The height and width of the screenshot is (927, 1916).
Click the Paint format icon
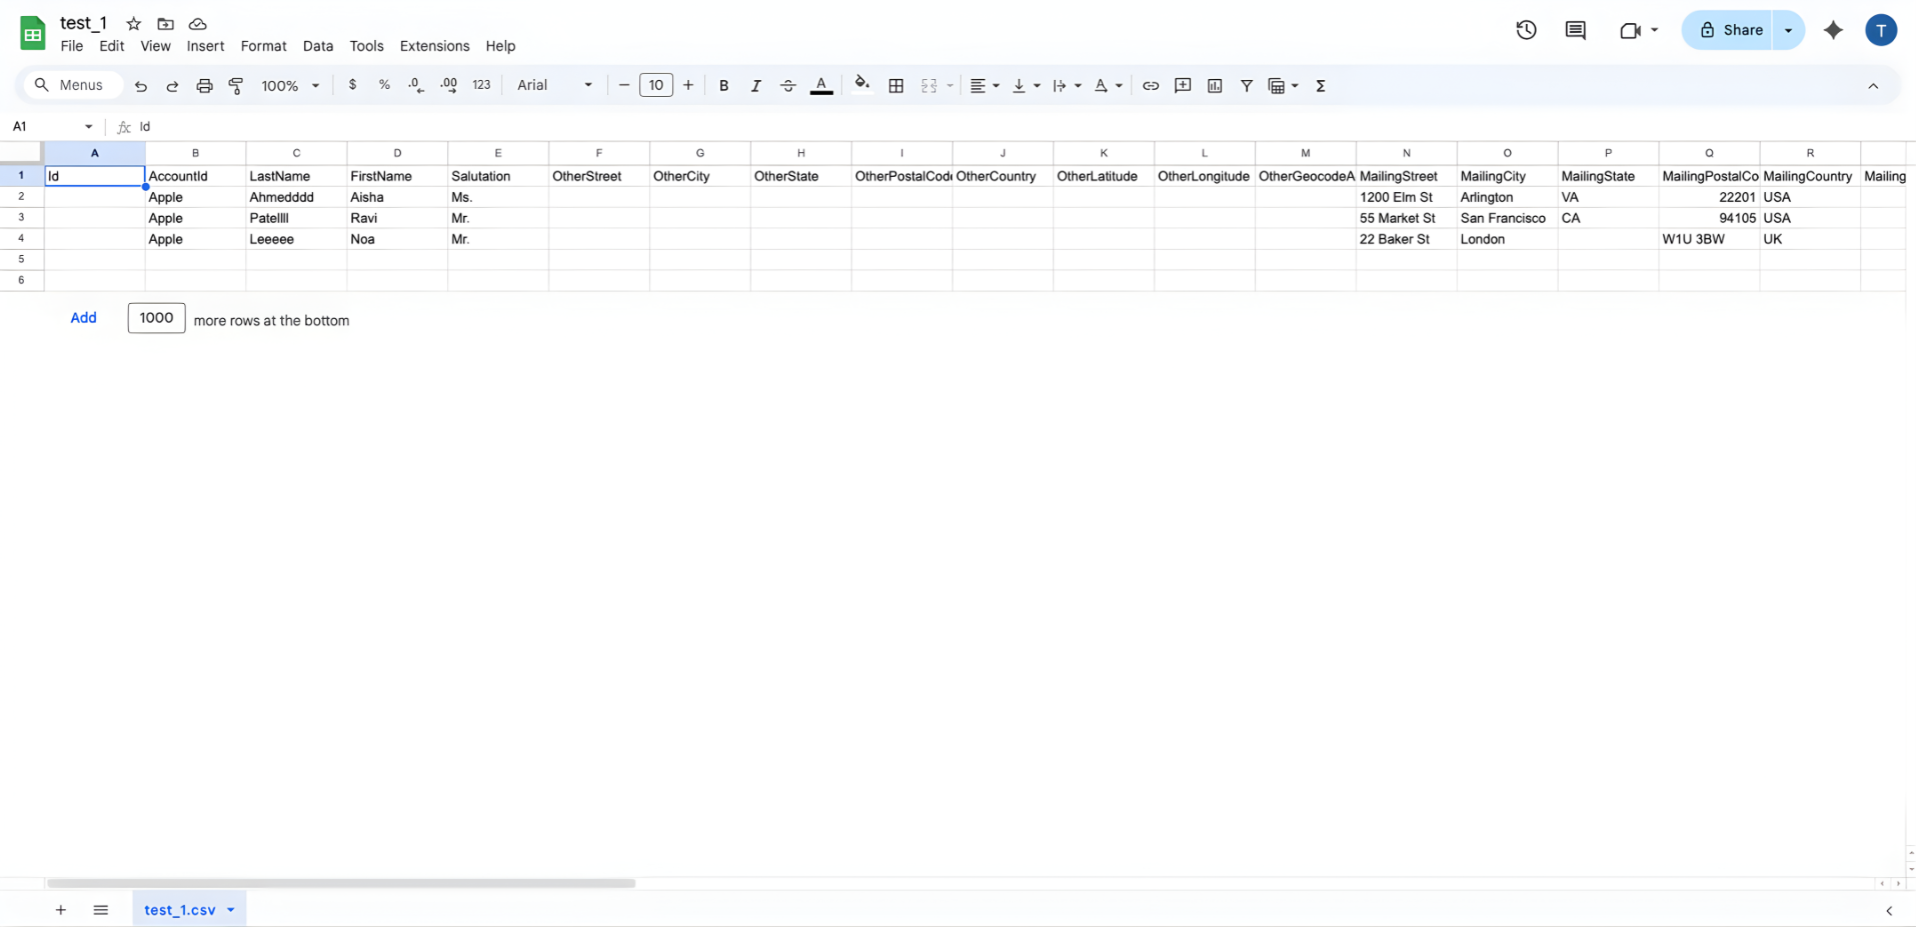236,86
